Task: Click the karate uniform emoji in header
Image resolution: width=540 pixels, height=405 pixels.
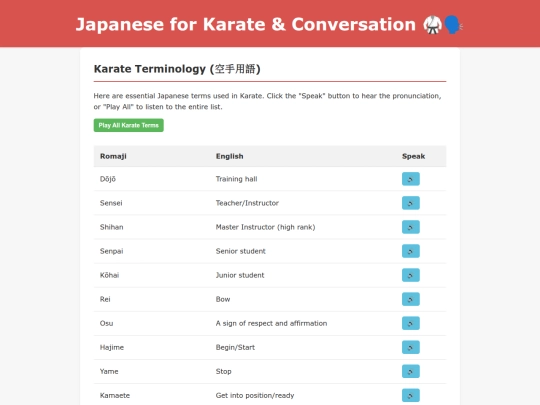Action: point(432,25)
